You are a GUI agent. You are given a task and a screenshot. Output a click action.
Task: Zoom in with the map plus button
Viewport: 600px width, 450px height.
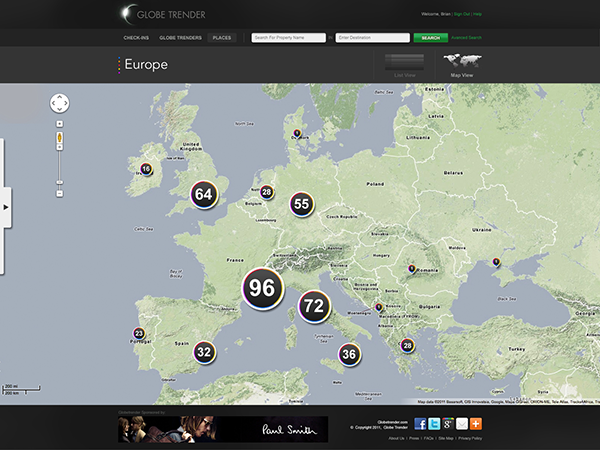point(59,123)
